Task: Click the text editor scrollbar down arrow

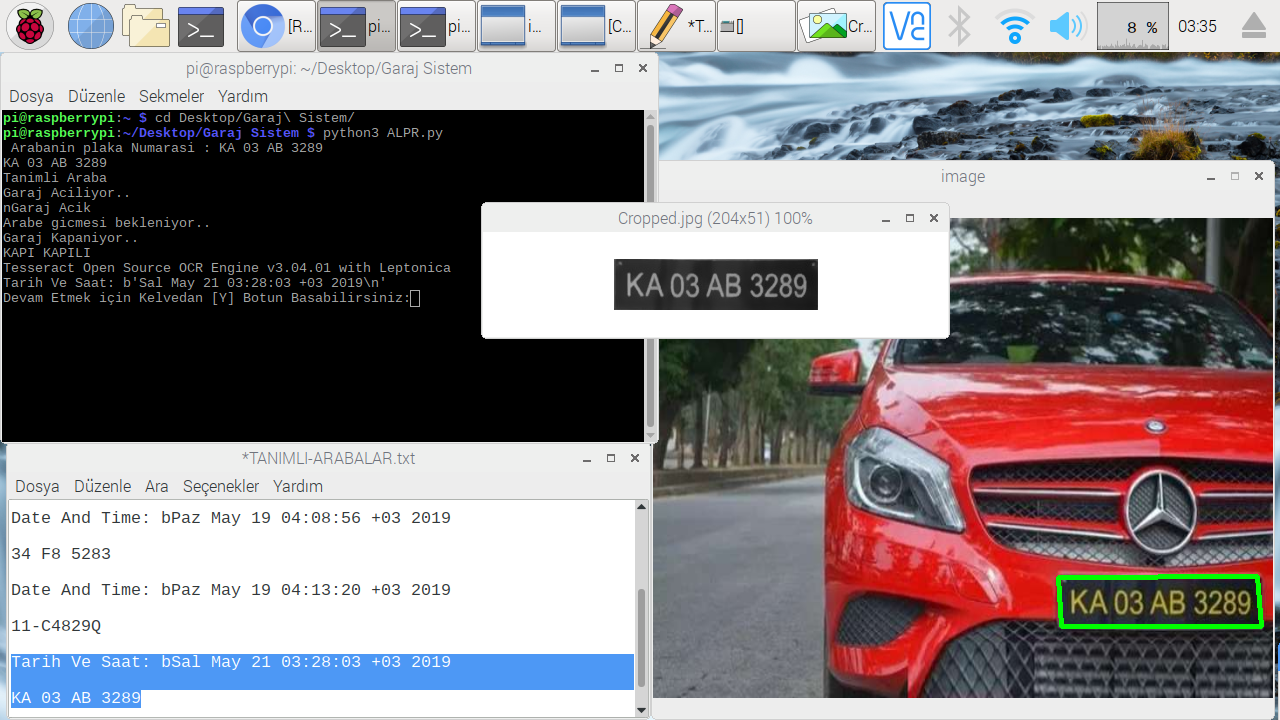Action: point(640,708)
